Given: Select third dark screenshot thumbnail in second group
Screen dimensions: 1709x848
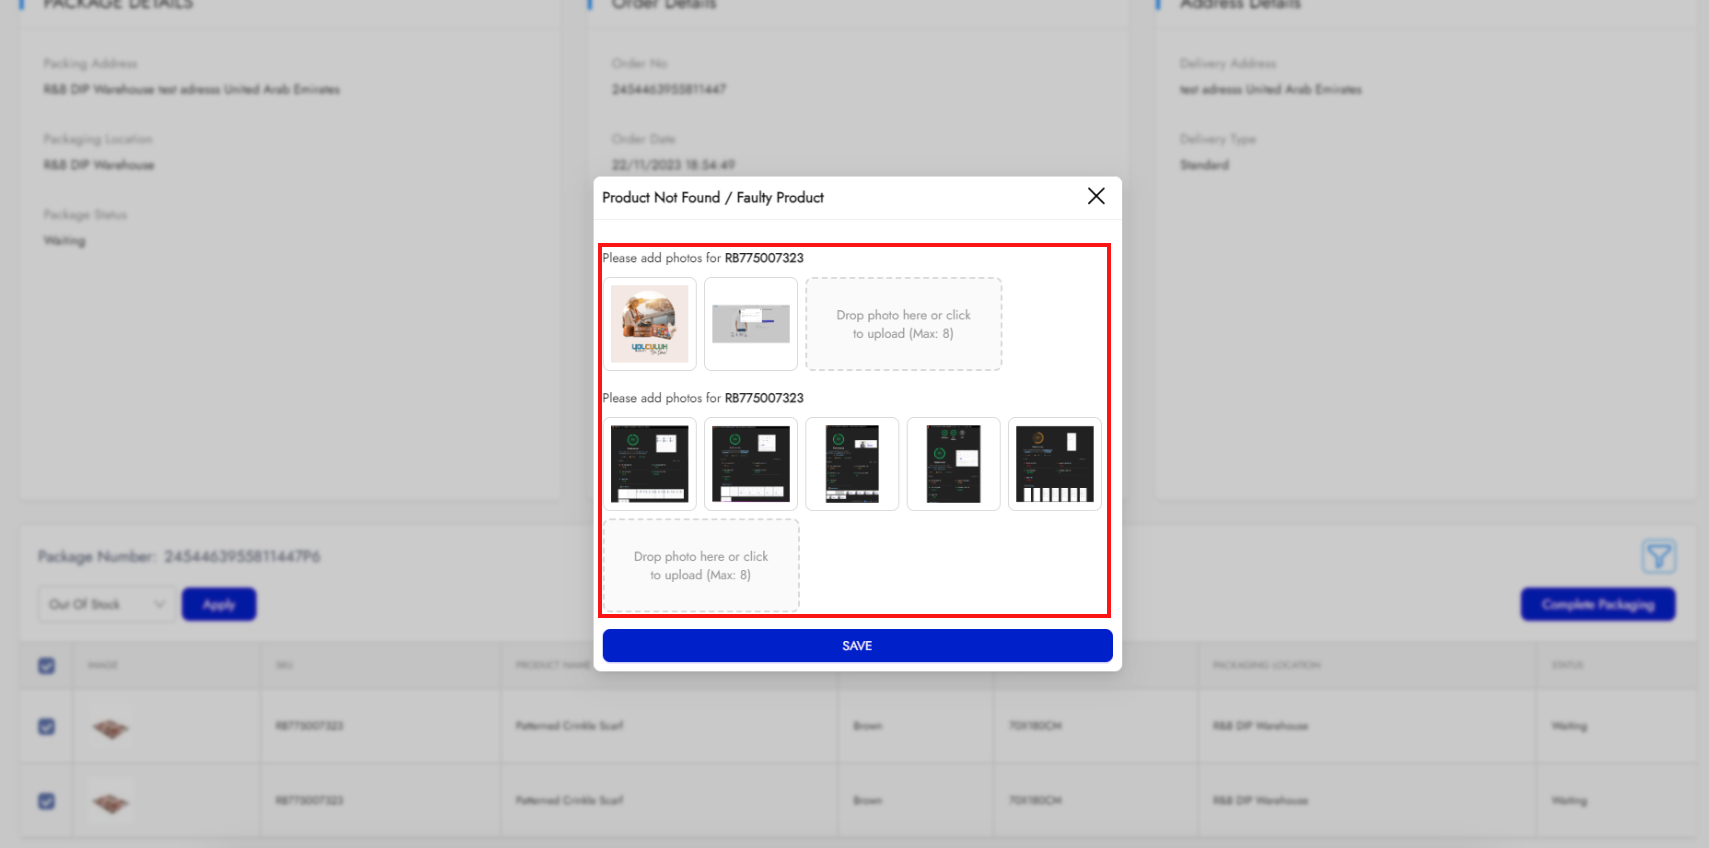Looking at the screenshot, I should [x=852, y=464].
